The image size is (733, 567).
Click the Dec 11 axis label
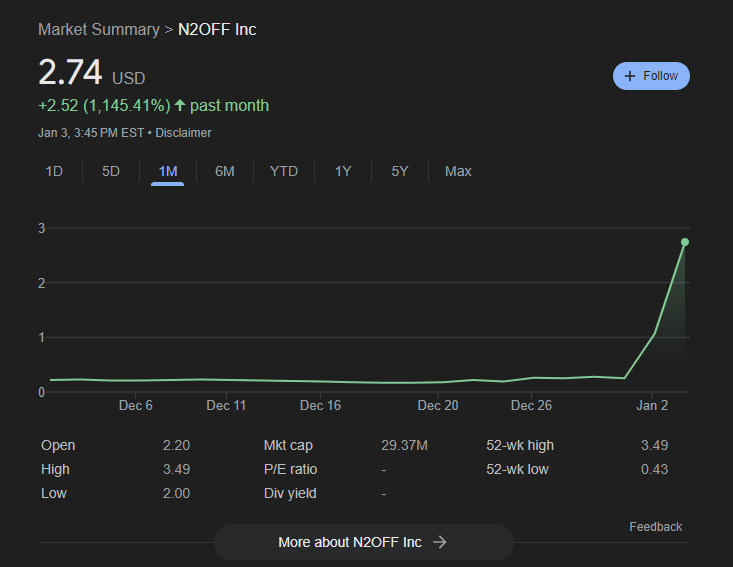point(226,405)
